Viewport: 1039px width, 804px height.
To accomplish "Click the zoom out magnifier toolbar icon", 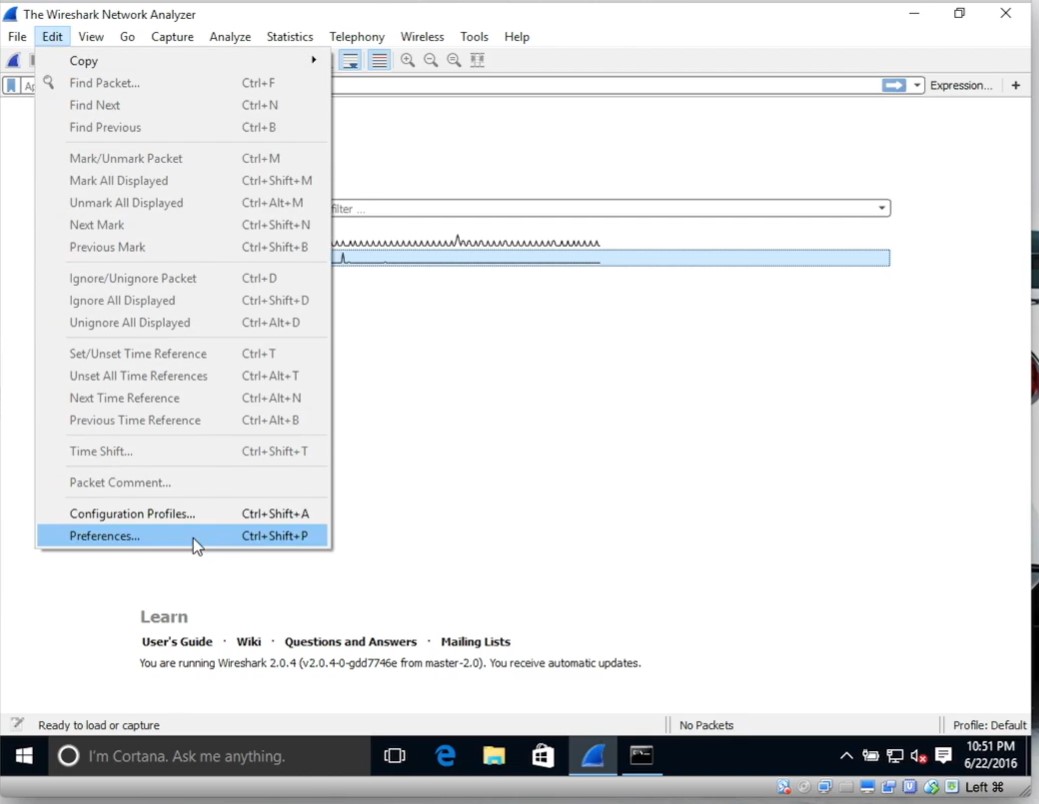I will coord(431,60).
